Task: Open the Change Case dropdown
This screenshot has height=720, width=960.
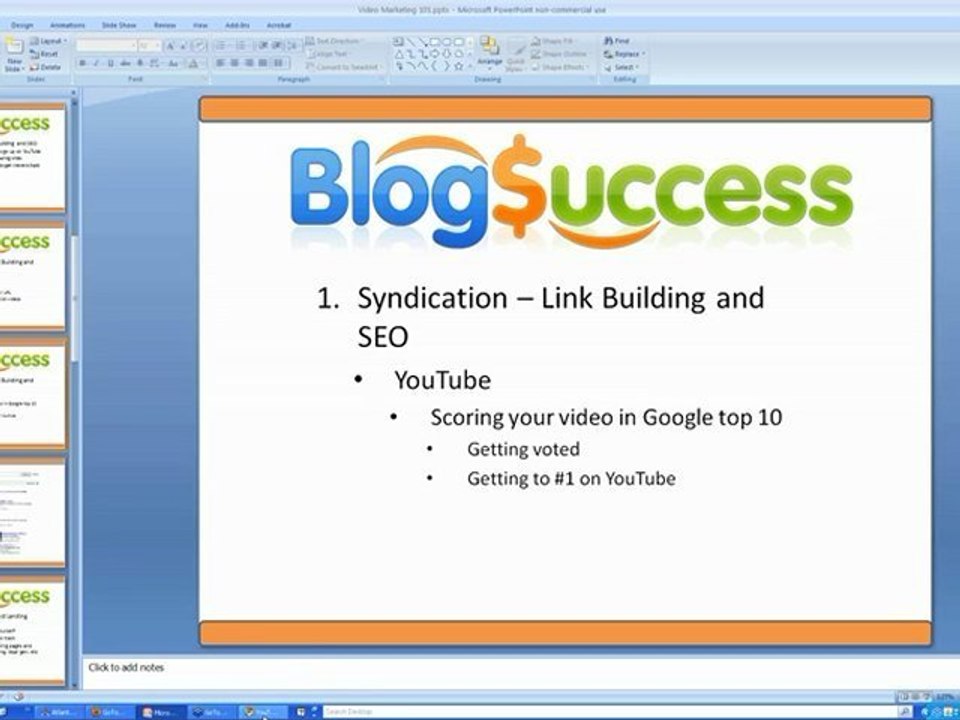Action: 173,63
